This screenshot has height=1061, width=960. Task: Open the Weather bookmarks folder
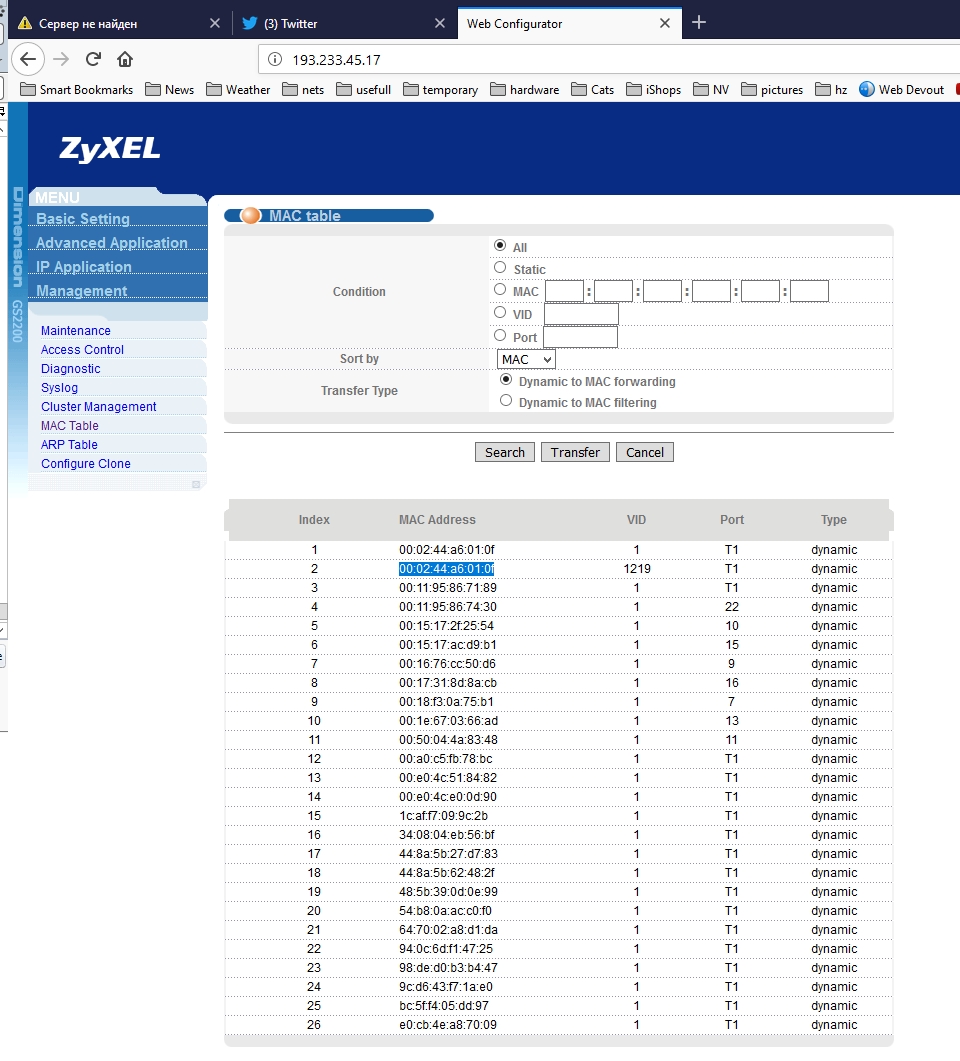(x=238, y=89)
